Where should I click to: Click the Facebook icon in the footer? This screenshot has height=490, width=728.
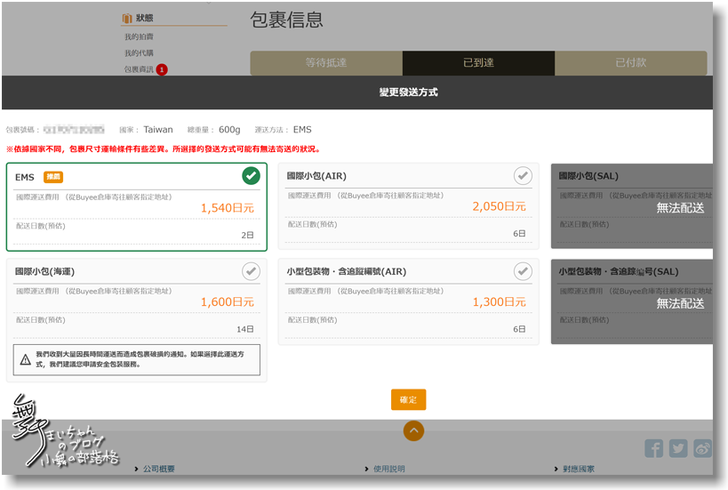tap(654, 448)
